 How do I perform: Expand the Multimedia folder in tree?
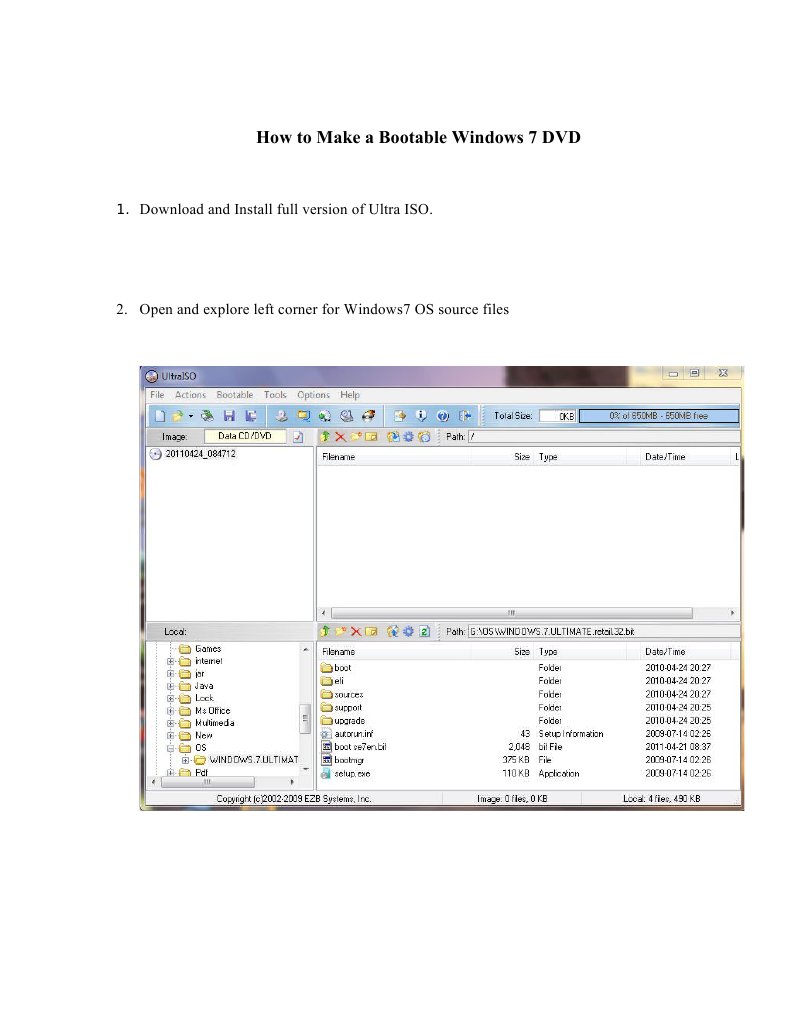[x=170, y=723]
